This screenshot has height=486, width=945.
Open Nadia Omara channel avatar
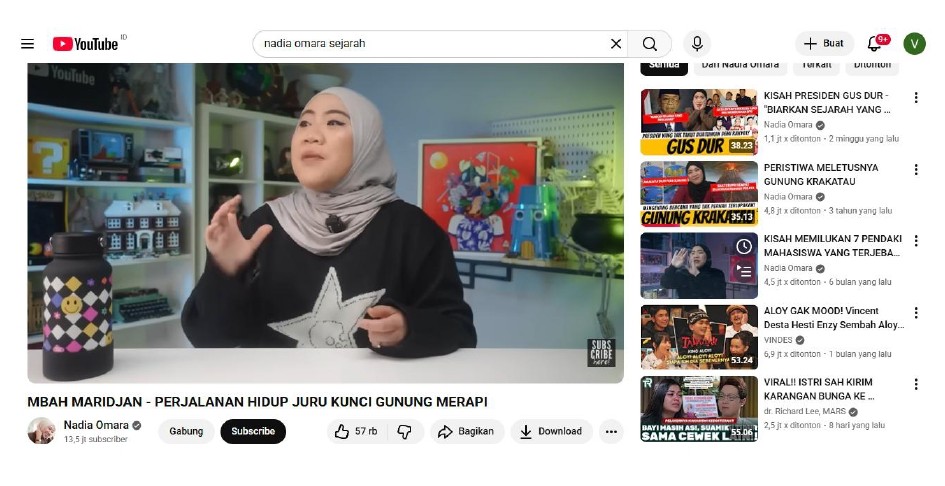click(42, 431)
